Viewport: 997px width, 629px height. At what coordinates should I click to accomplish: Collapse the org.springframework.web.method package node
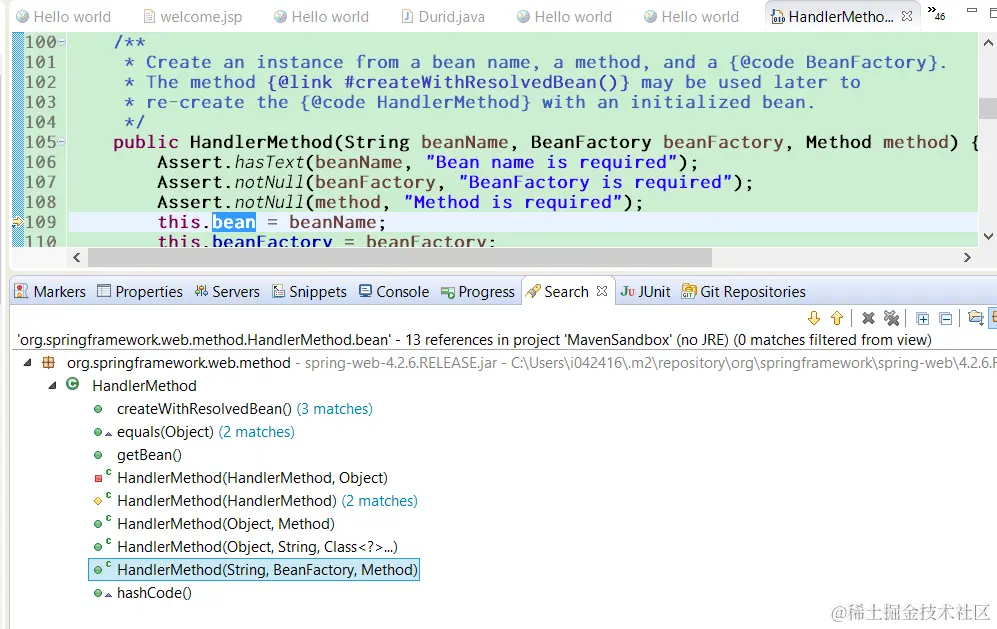pos(27,363)
